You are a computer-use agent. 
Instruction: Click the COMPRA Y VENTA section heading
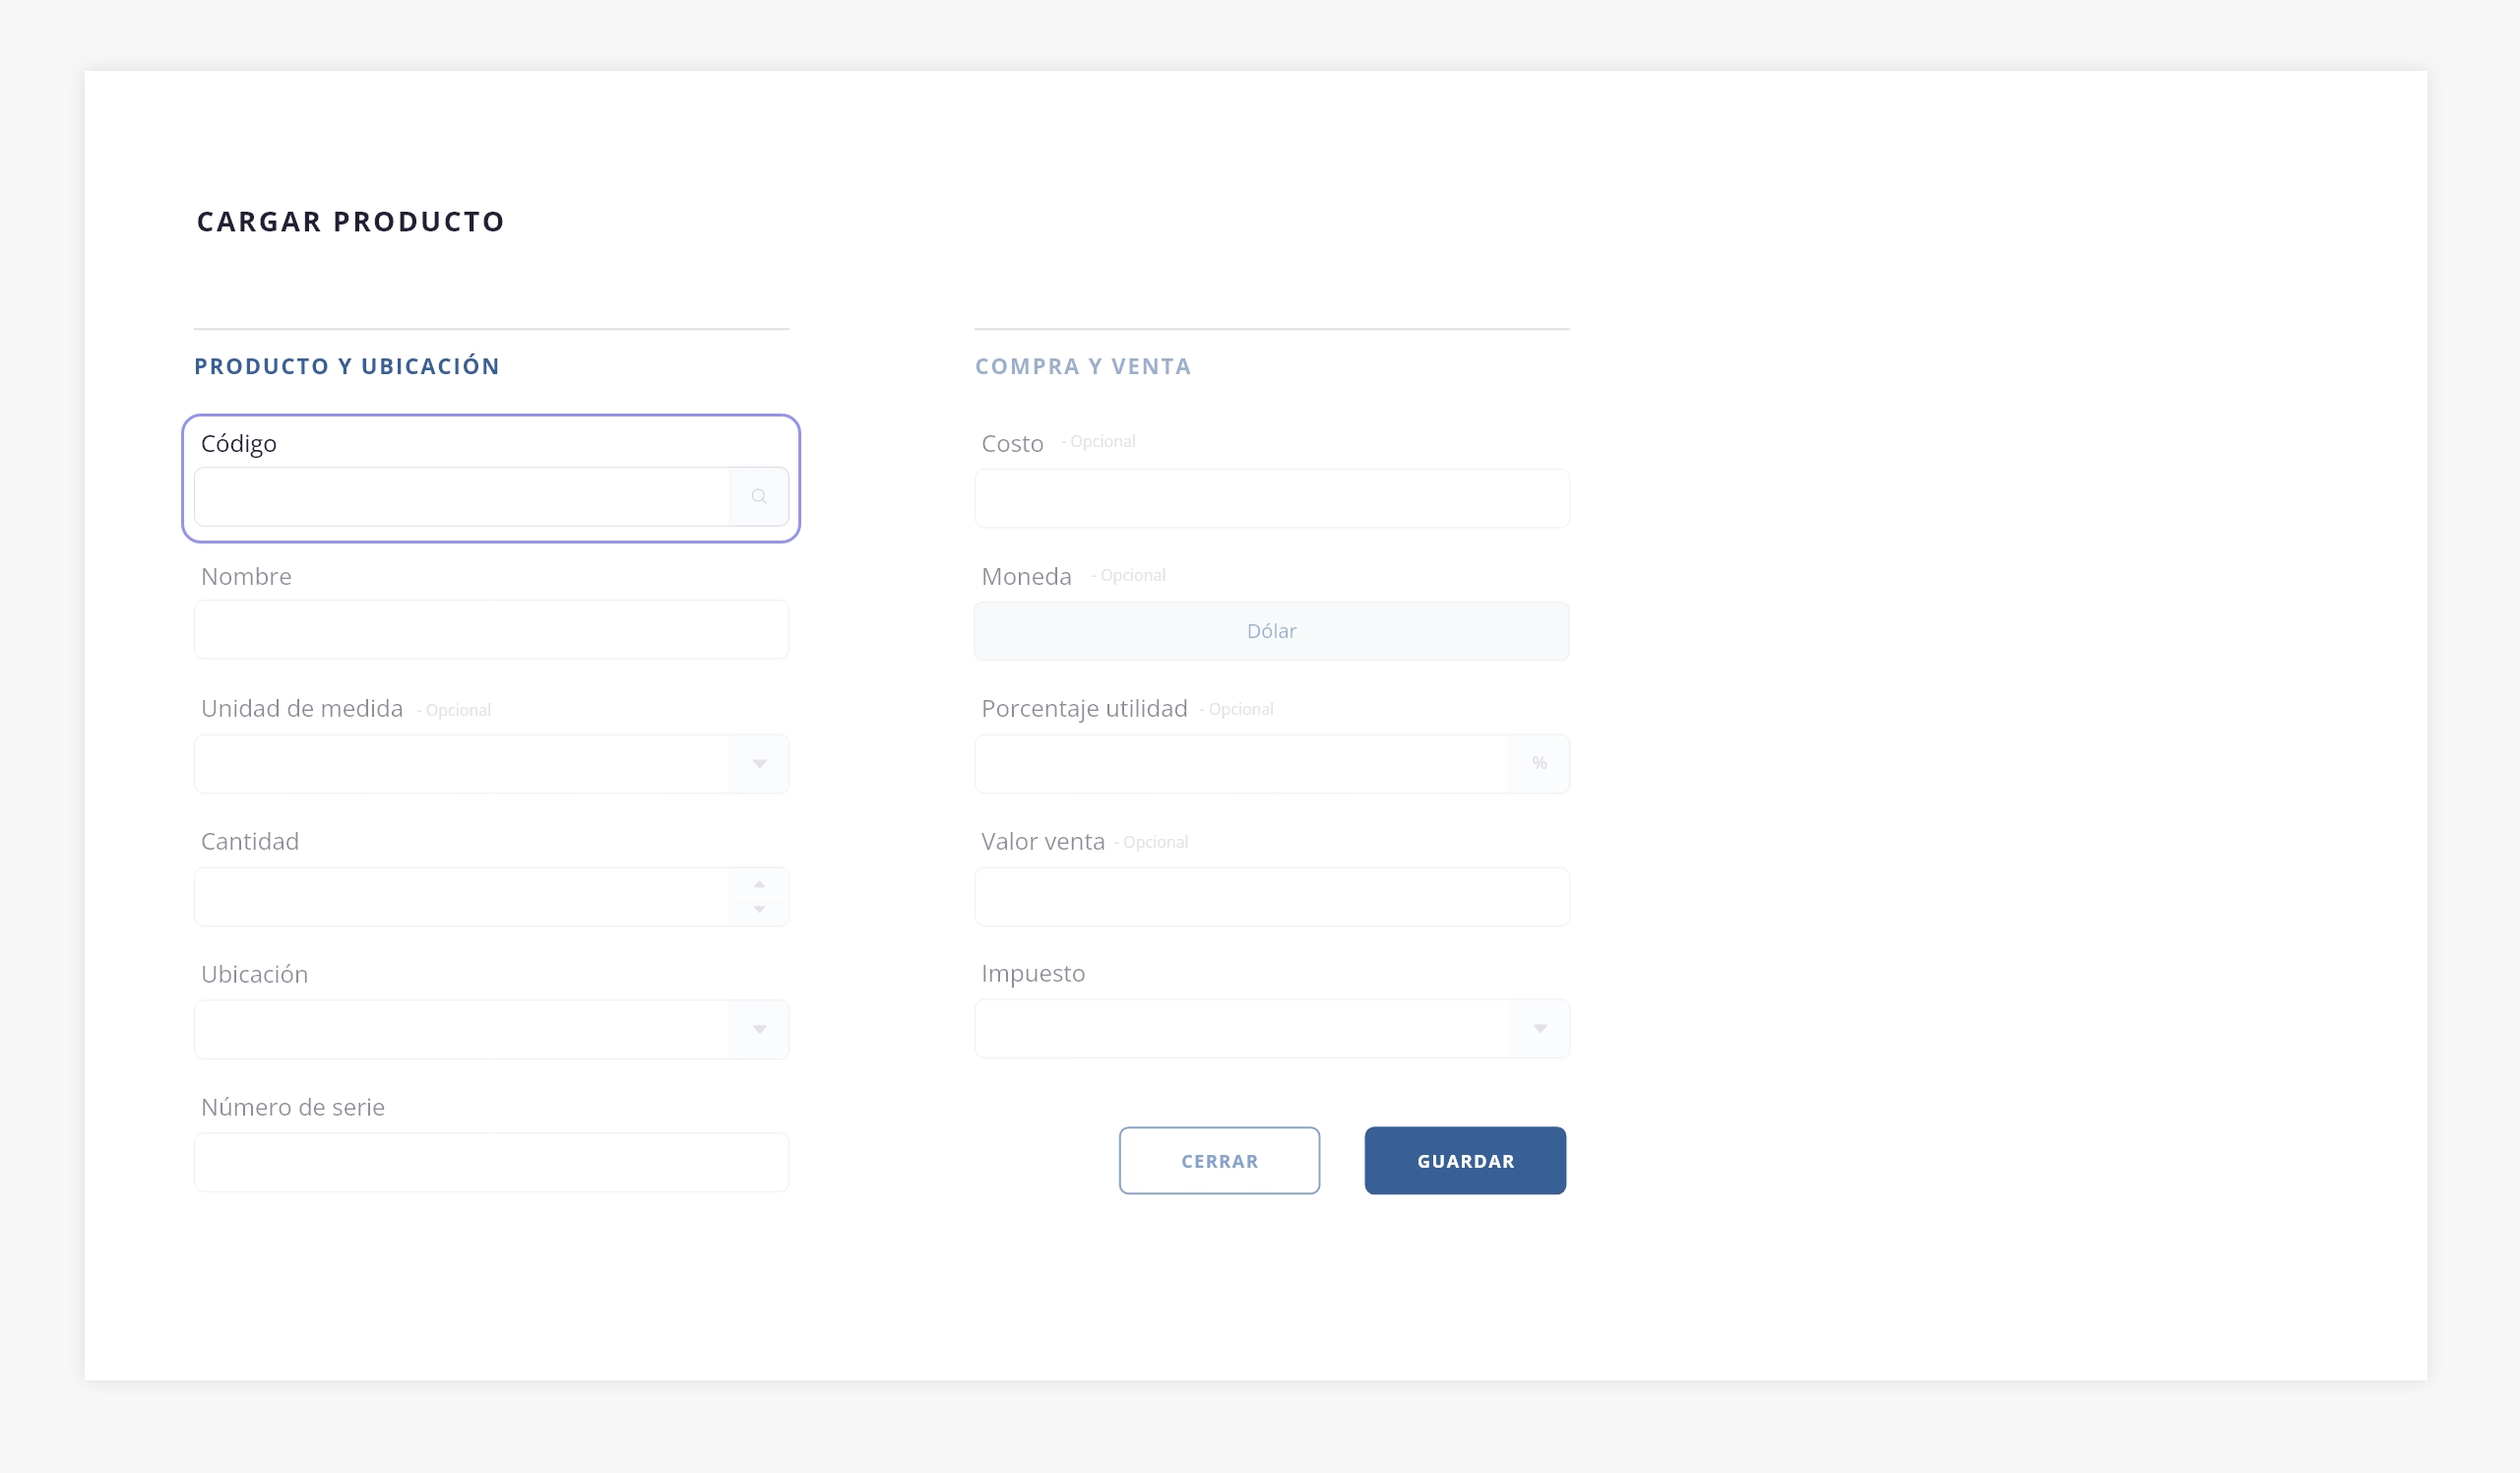[x=1082, y=366]
